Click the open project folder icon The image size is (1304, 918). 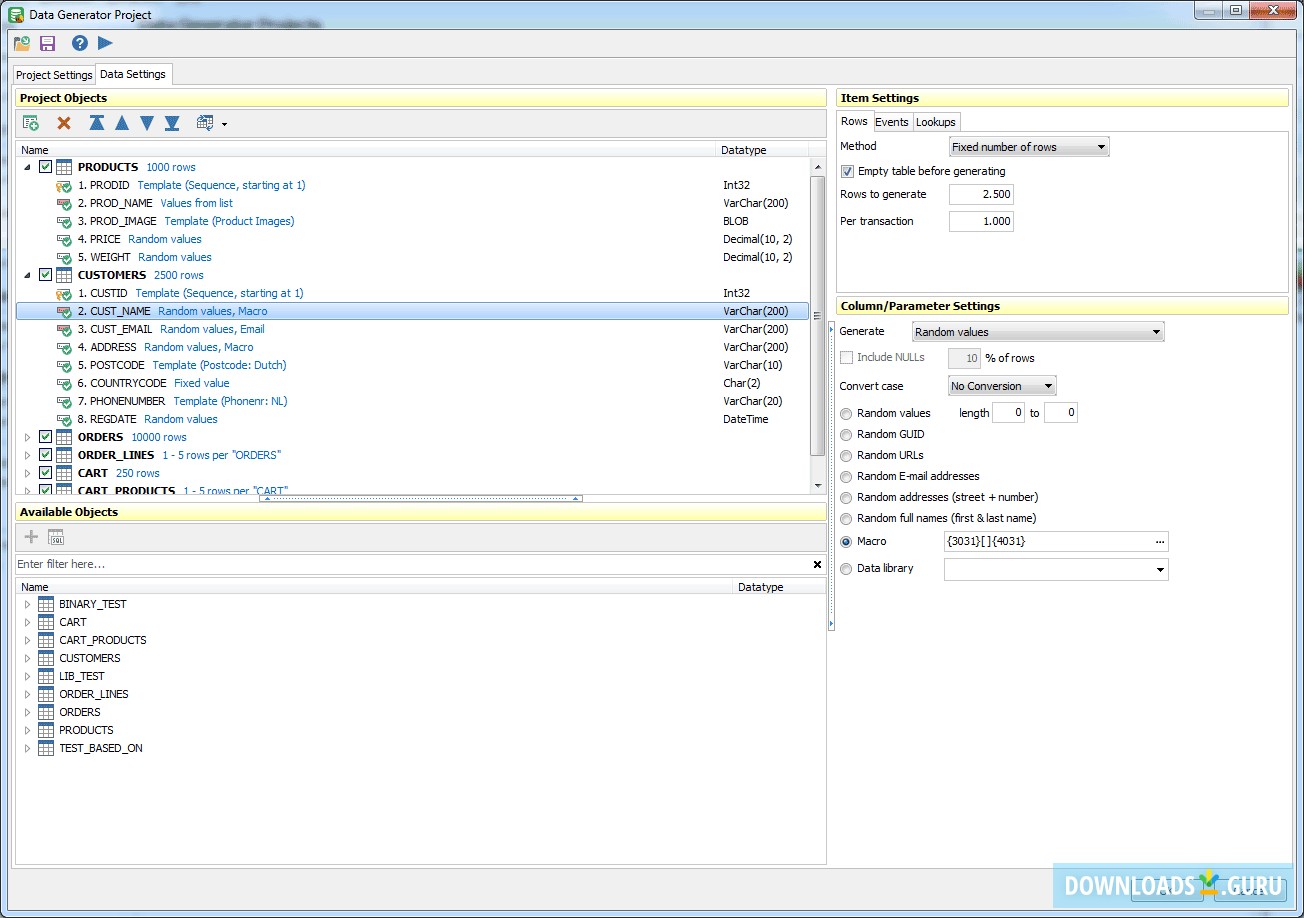(22, 43)
